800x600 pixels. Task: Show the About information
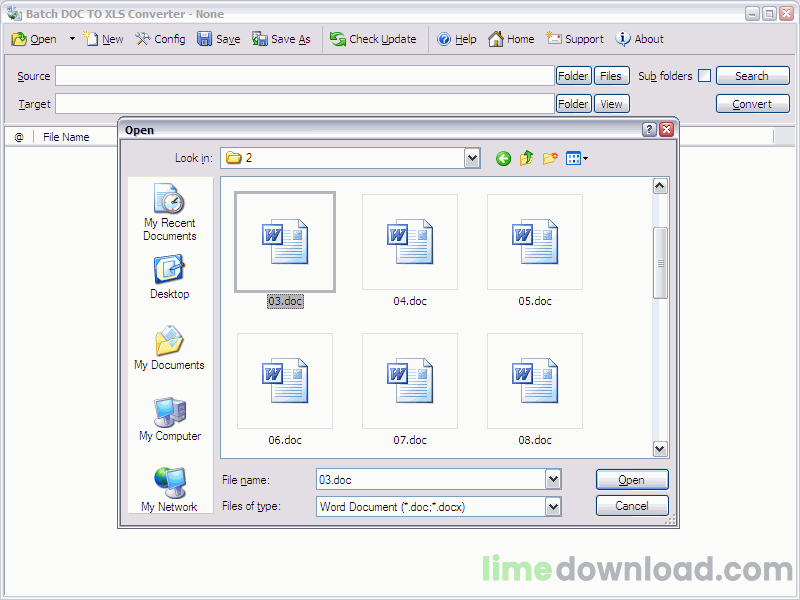click(x=640, y=39)
